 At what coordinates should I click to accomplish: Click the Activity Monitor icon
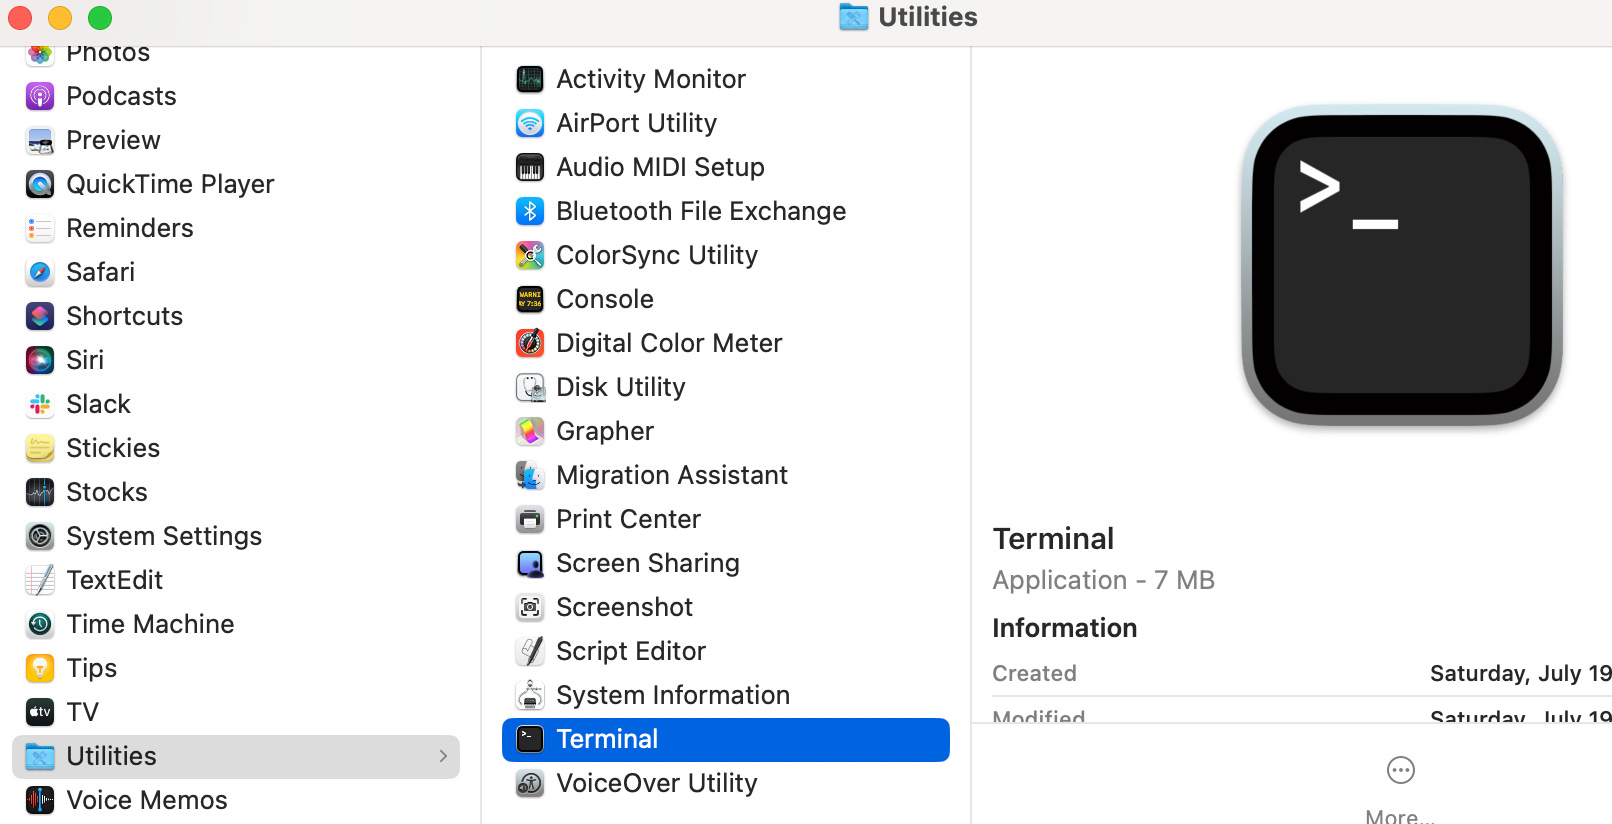coord(530,79)
